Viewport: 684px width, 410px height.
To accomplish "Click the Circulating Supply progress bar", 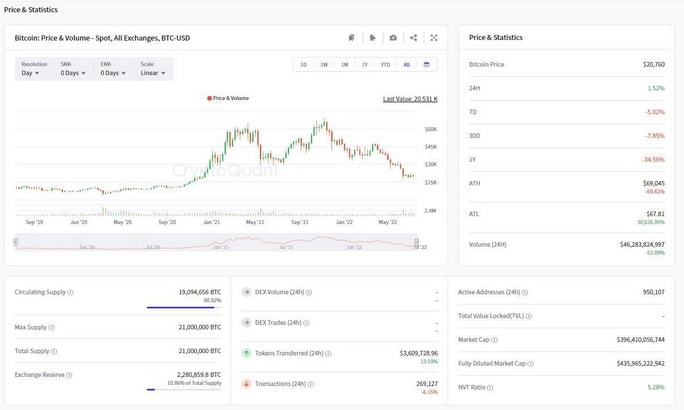I will 184,308.
